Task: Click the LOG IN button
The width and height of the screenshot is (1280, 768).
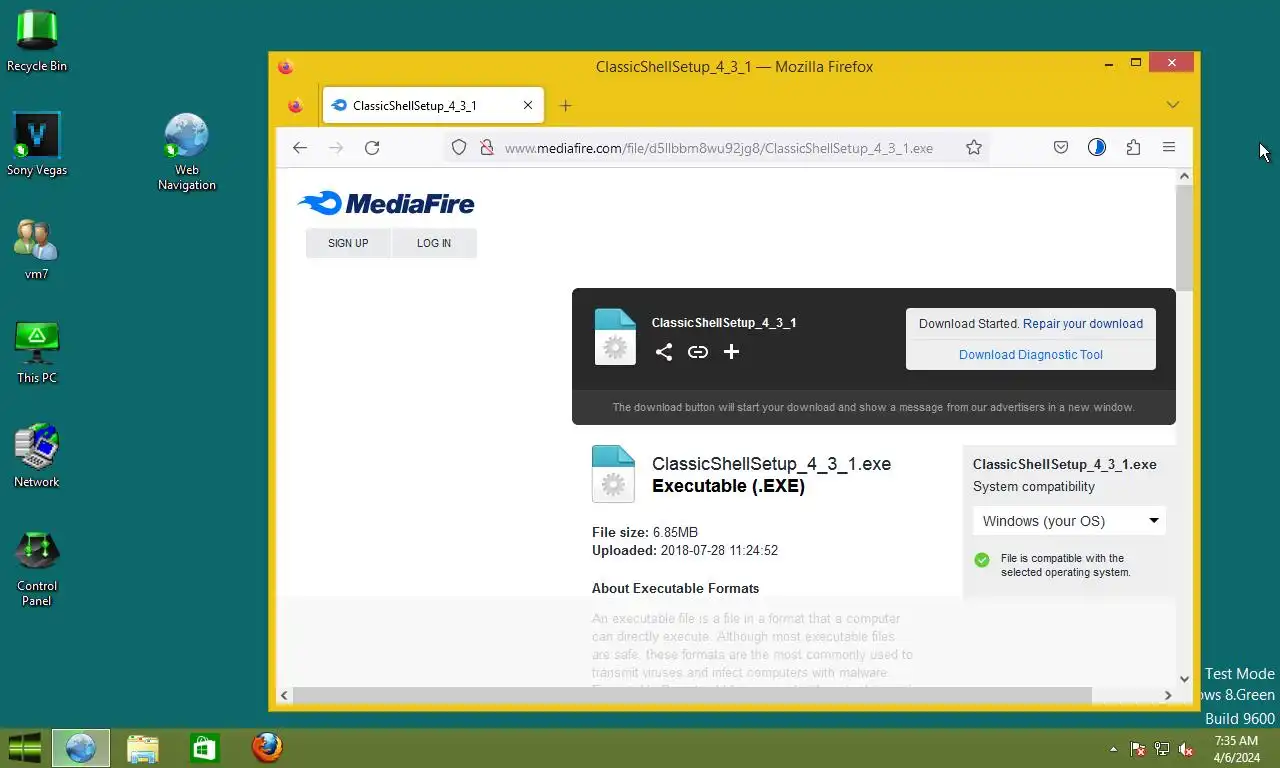Action: click(x=434, y=243)
